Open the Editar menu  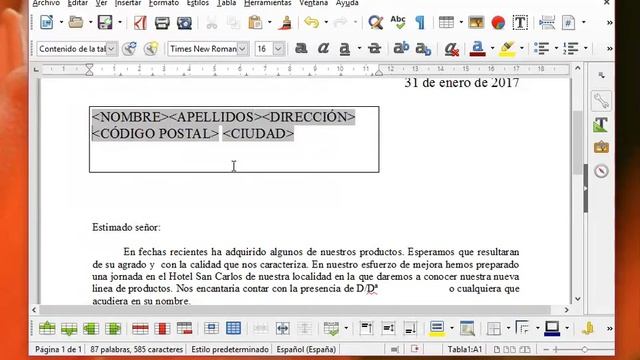78,3
